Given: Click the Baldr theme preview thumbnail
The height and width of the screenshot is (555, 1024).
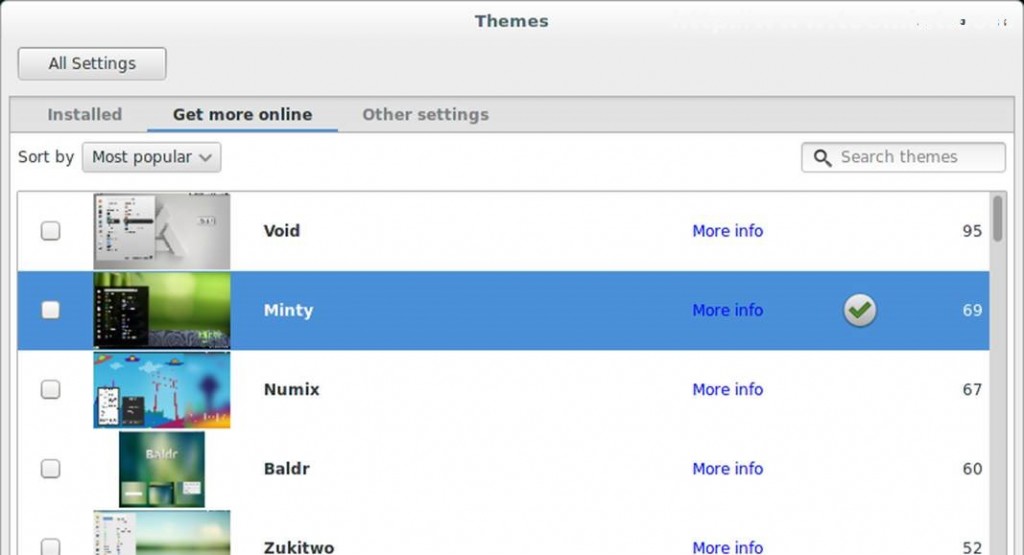Looking at the screenshot, I should click(162, 468).
